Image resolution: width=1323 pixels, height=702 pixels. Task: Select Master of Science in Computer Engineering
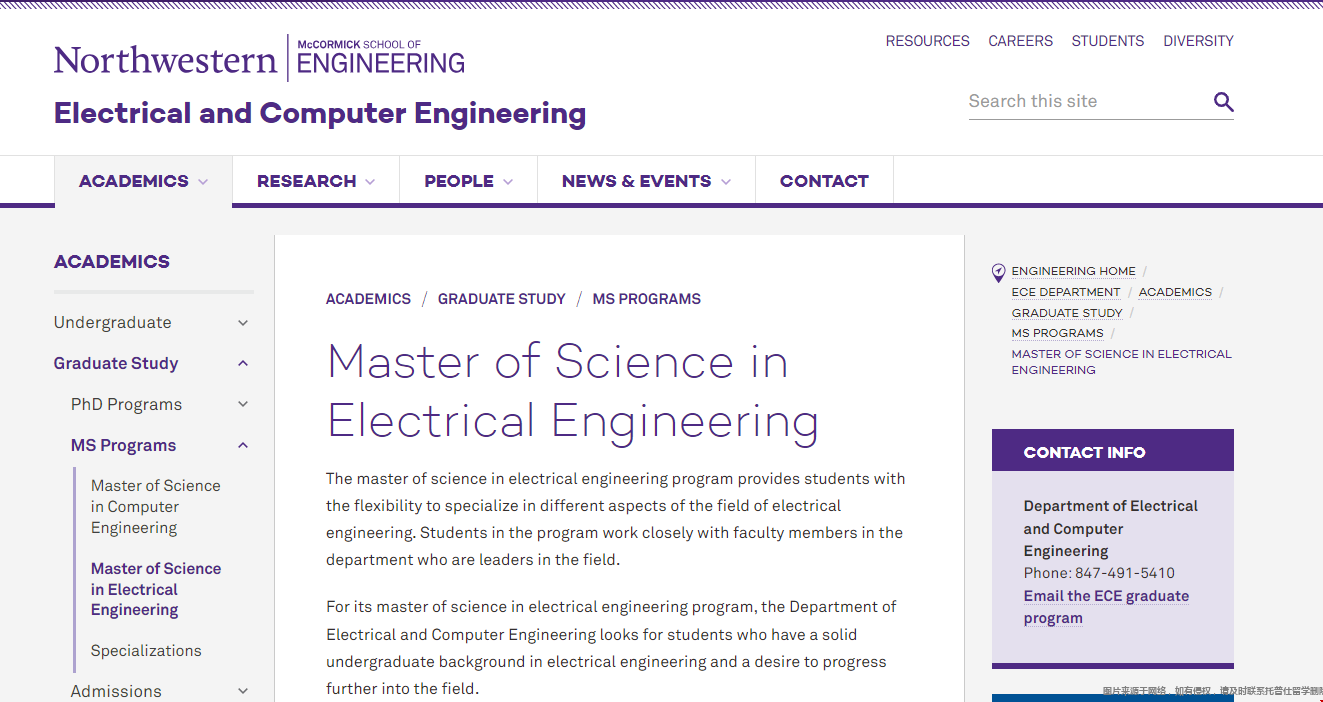click(156, 507)
